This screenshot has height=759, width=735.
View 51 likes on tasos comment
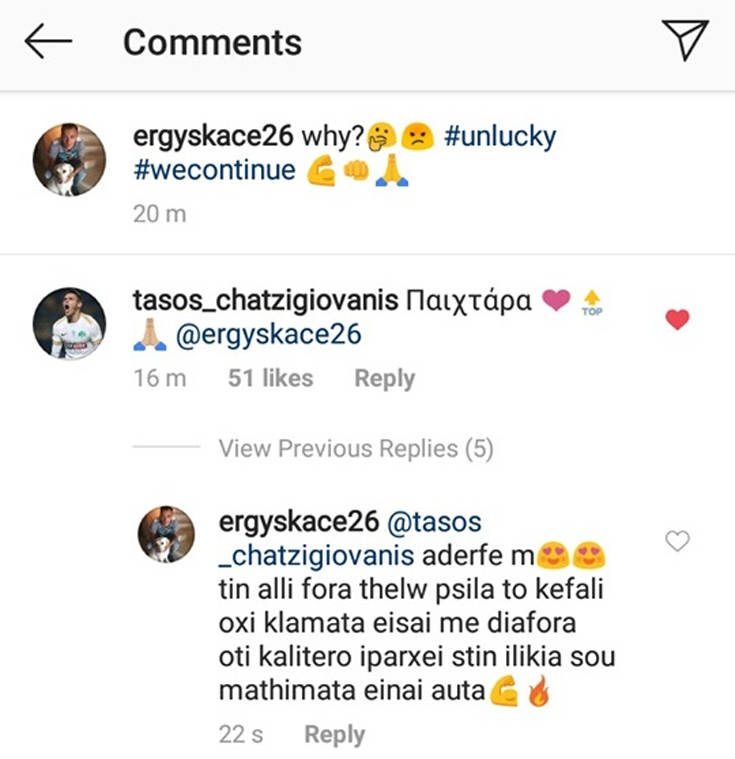coord(270,379)
